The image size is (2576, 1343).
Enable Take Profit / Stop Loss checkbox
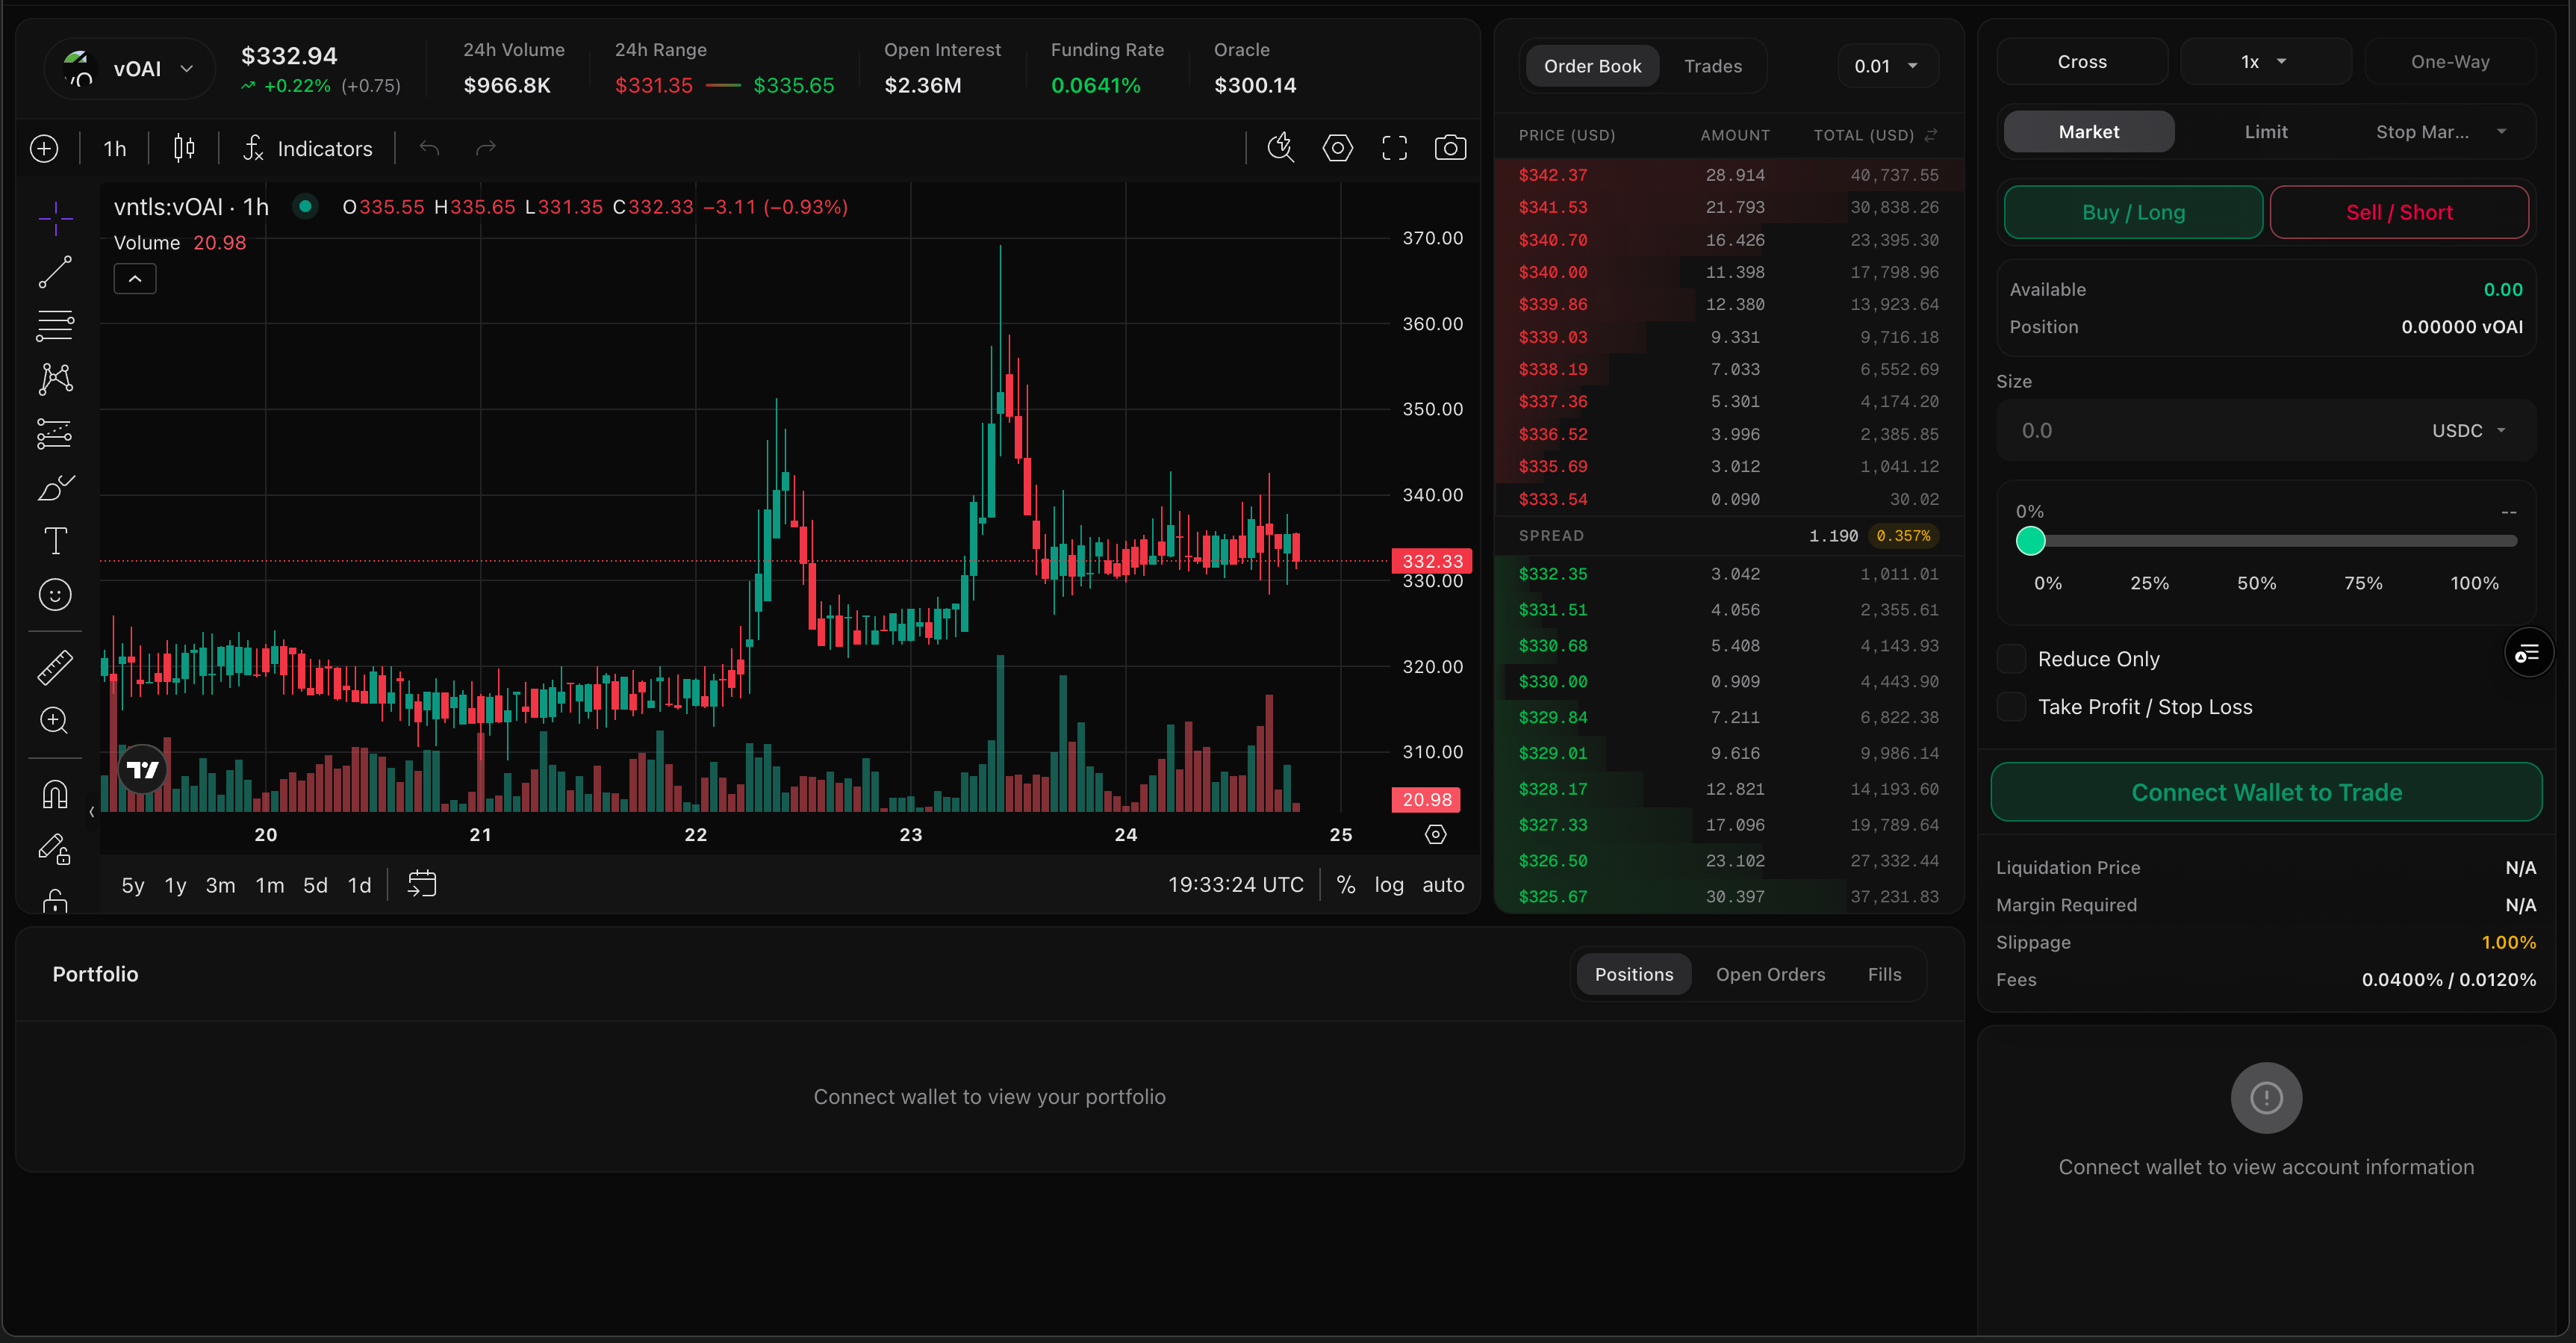[2011, 707]
